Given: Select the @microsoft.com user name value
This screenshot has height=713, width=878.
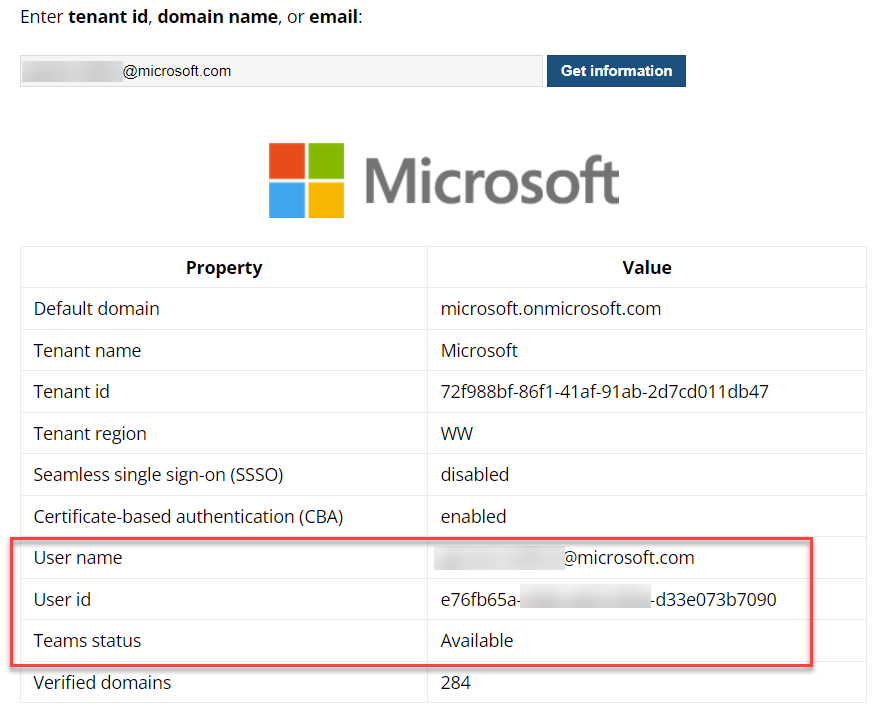Looking at the screenshot, I should point(564,558).
